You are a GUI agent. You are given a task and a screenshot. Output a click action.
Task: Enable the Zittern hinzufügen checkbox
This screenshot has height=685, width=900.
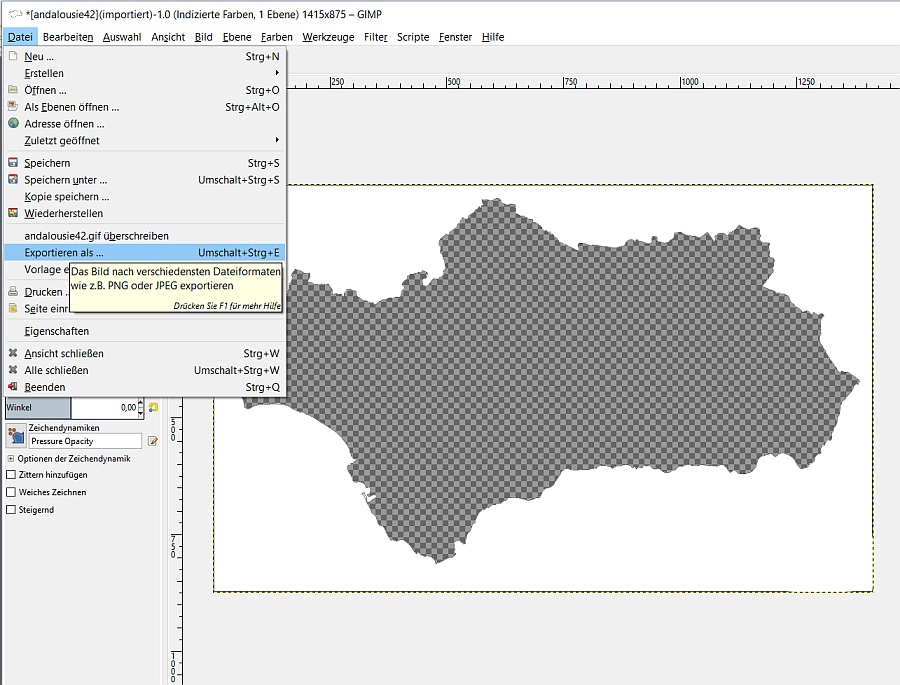point(11,475)
